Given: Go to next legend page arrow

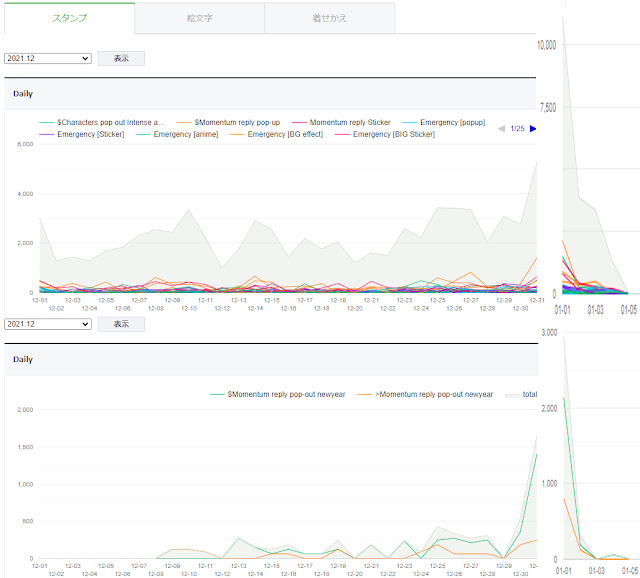Looking at the screenshot, I should [x=533, y=129].
